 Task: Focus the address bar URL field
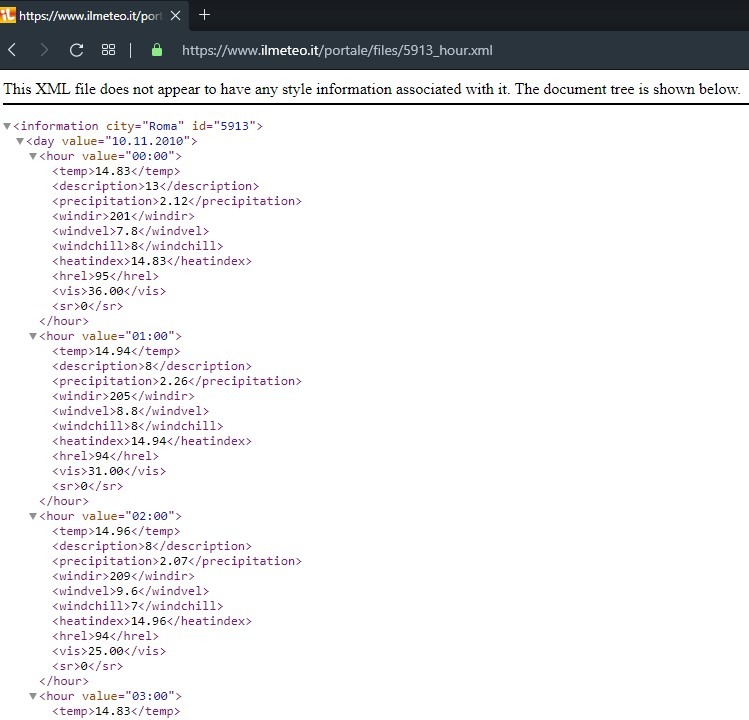(337, 50)
